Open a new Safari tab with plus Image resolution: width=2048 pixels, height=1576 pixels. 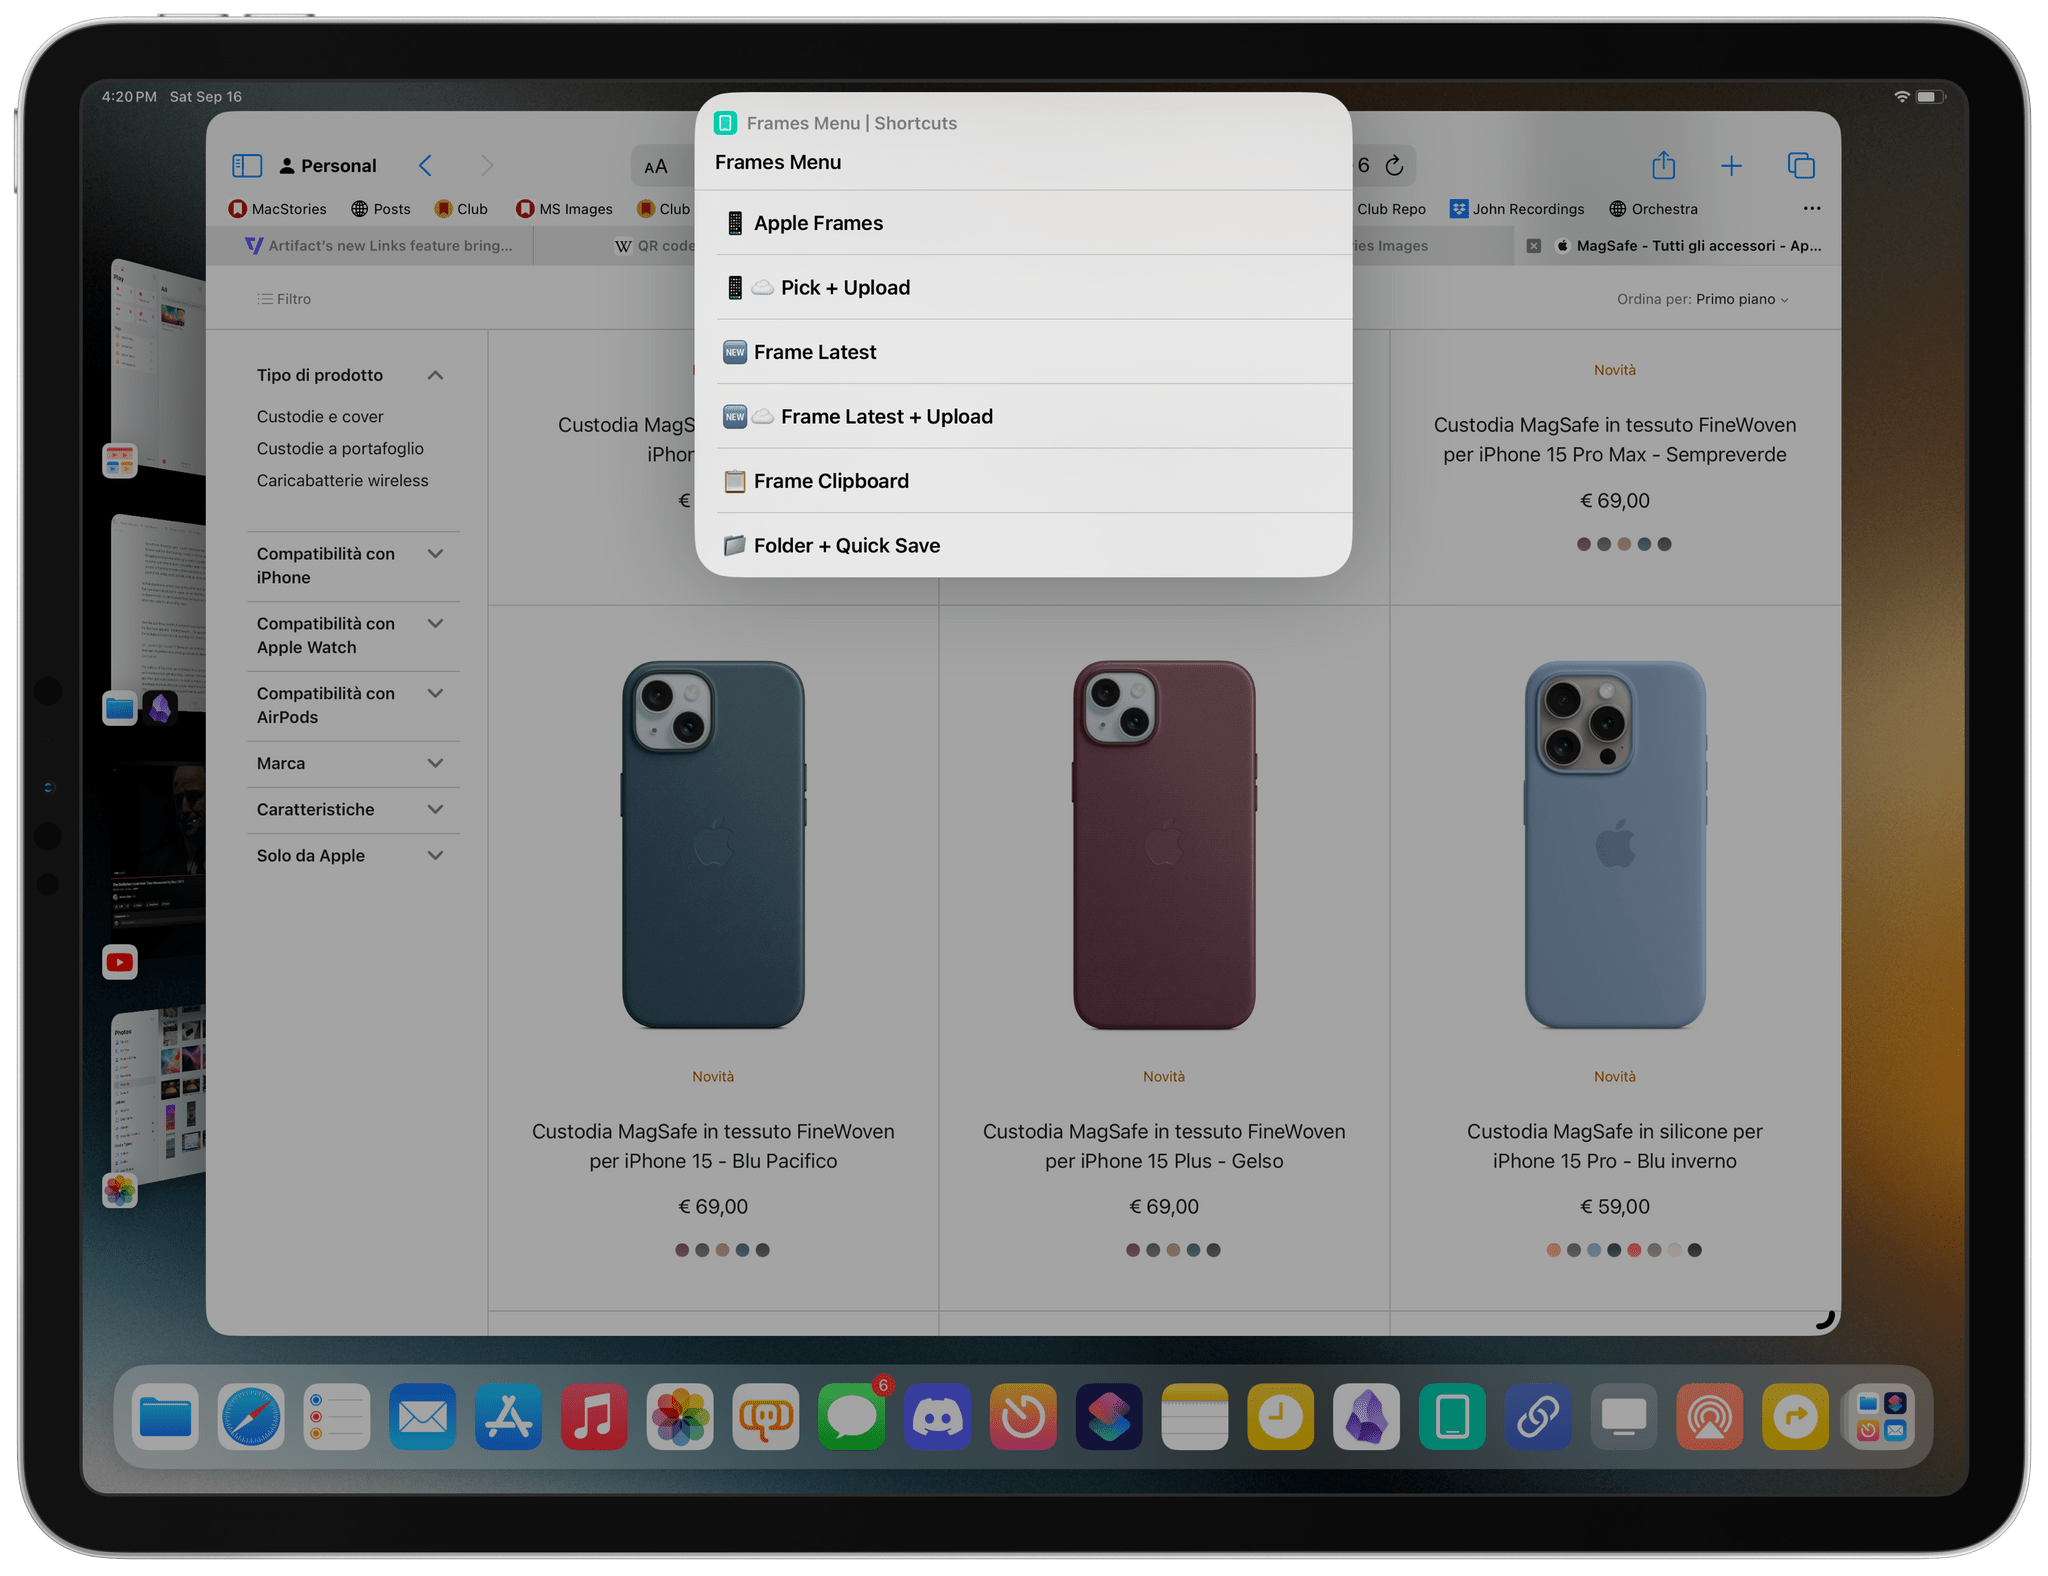(x=1732, y=166)
